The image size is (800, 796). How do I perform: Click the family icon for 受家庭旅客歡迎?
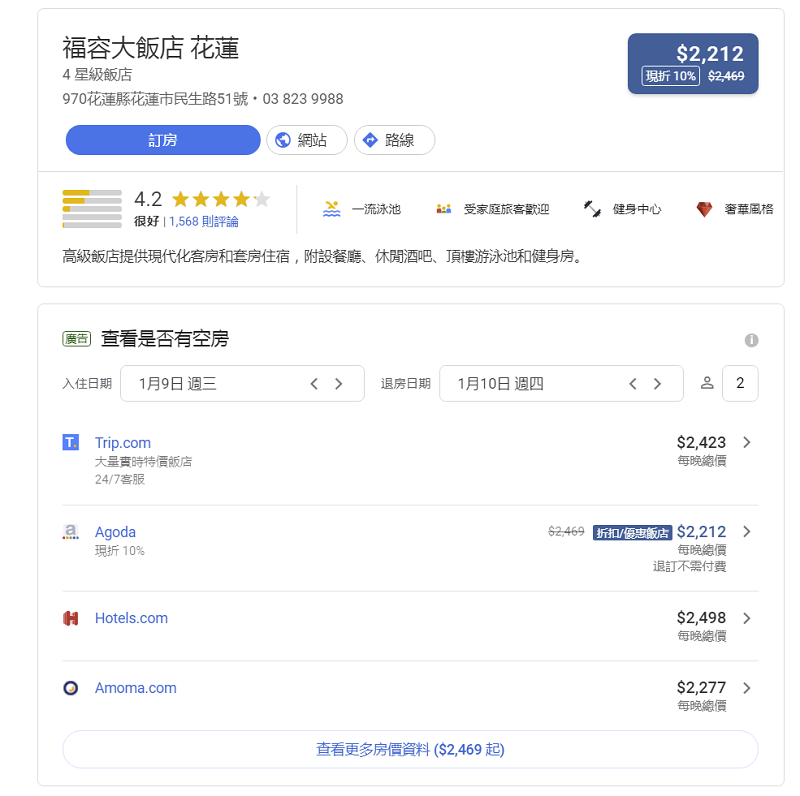point(444,209)
